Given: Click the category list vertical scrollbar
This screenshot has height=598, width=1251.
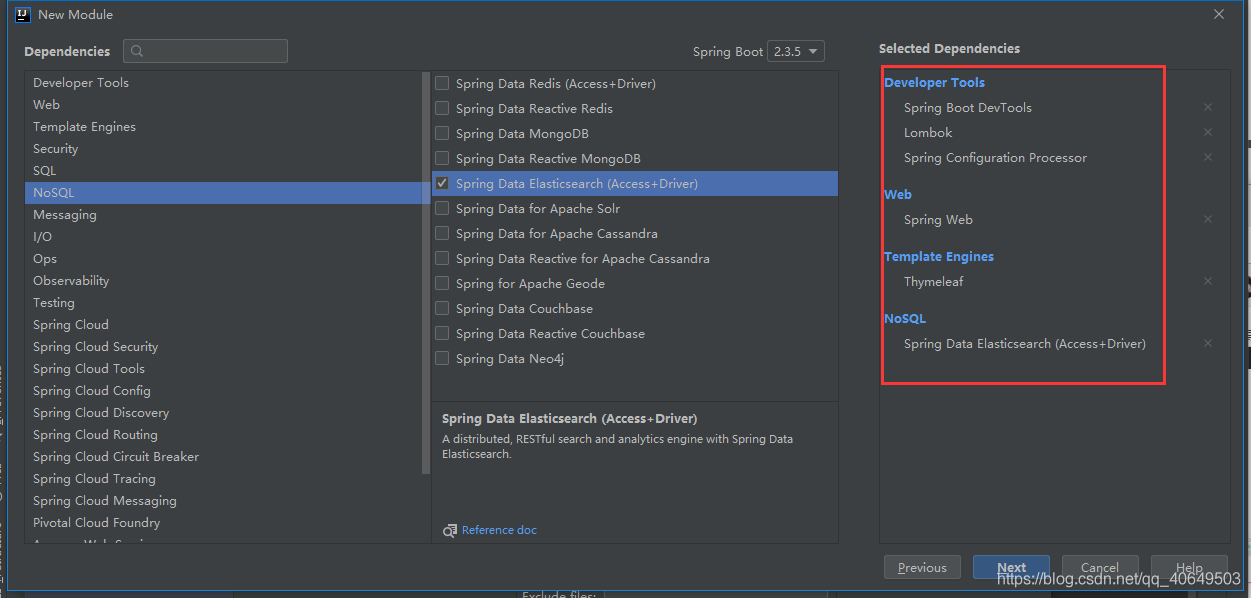Looking at the screenshot, I should [x=427, y=272].
